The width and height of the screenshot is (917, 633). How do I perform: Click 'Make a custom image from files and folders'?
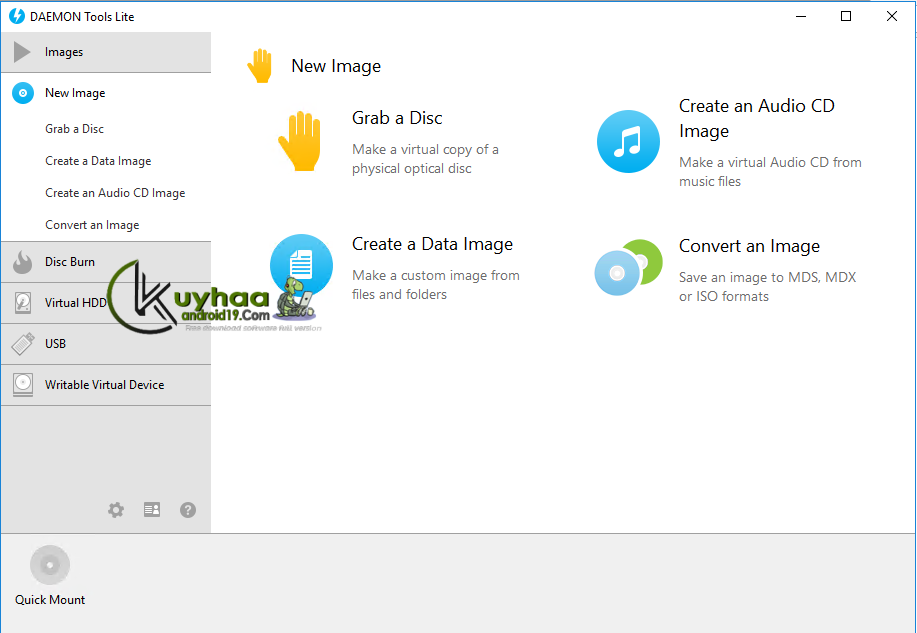tap(436, 285)
